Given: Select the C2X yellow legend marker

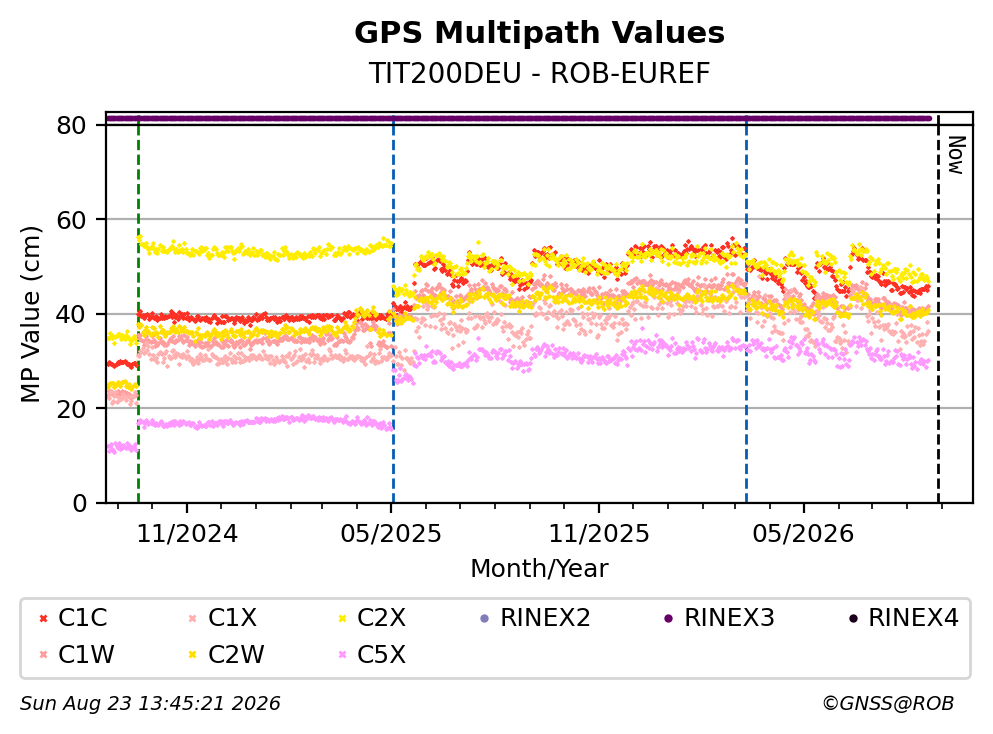Looking at the screenshot, I should point(343,618).
